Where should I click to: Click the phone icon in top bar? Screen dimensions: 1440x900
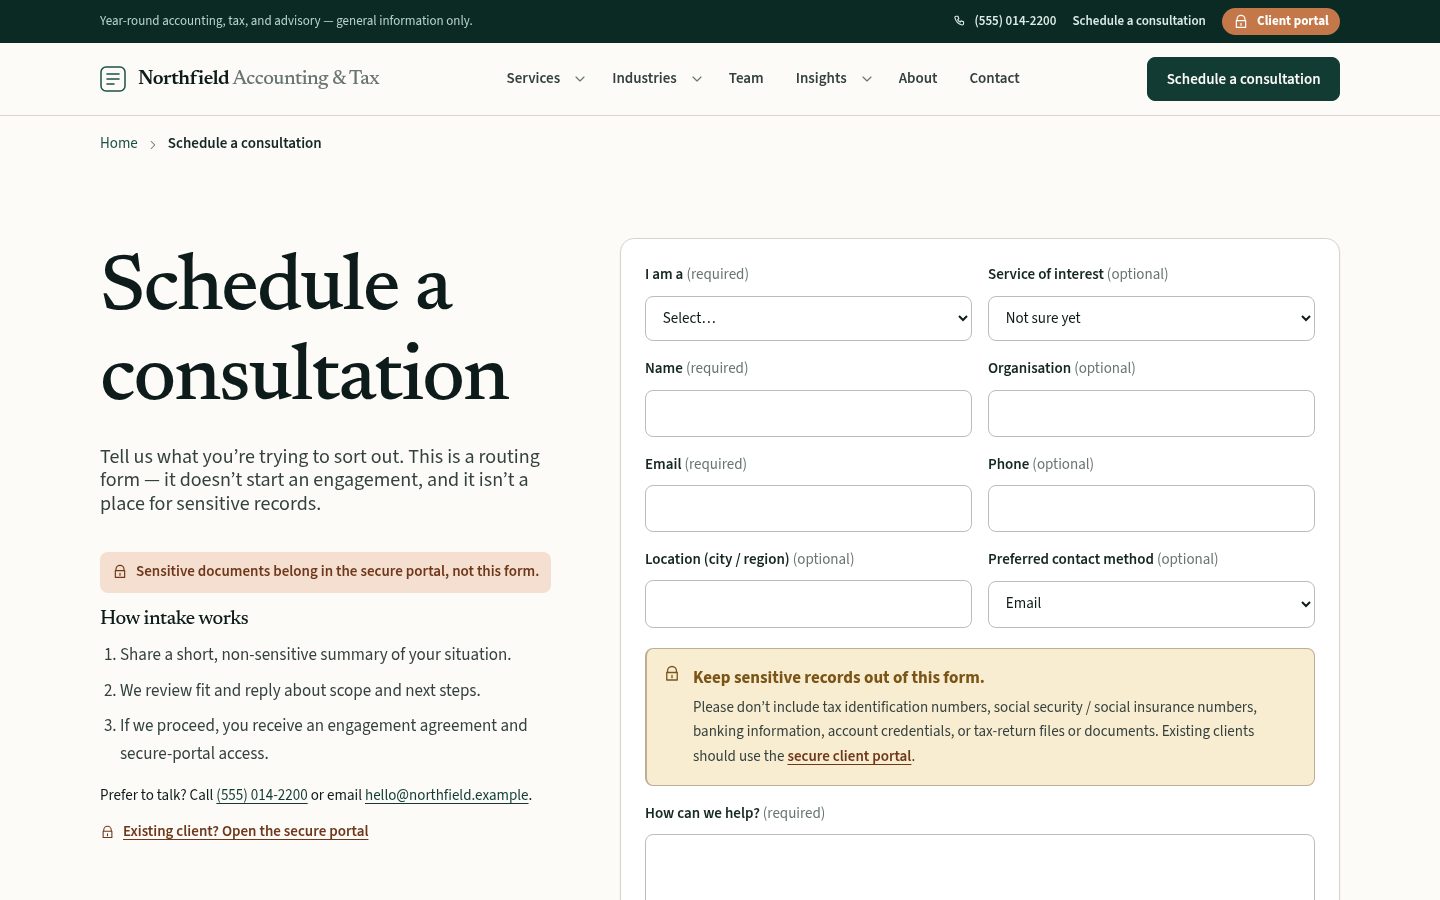click(x=959, y=21)
